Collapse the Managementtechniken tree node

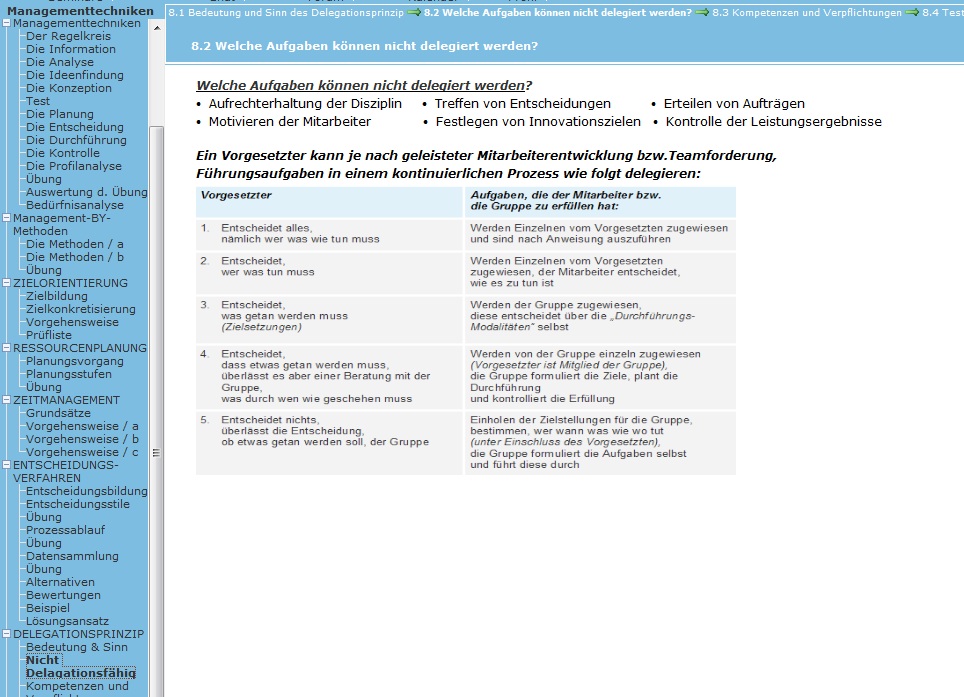pos(7,23)
